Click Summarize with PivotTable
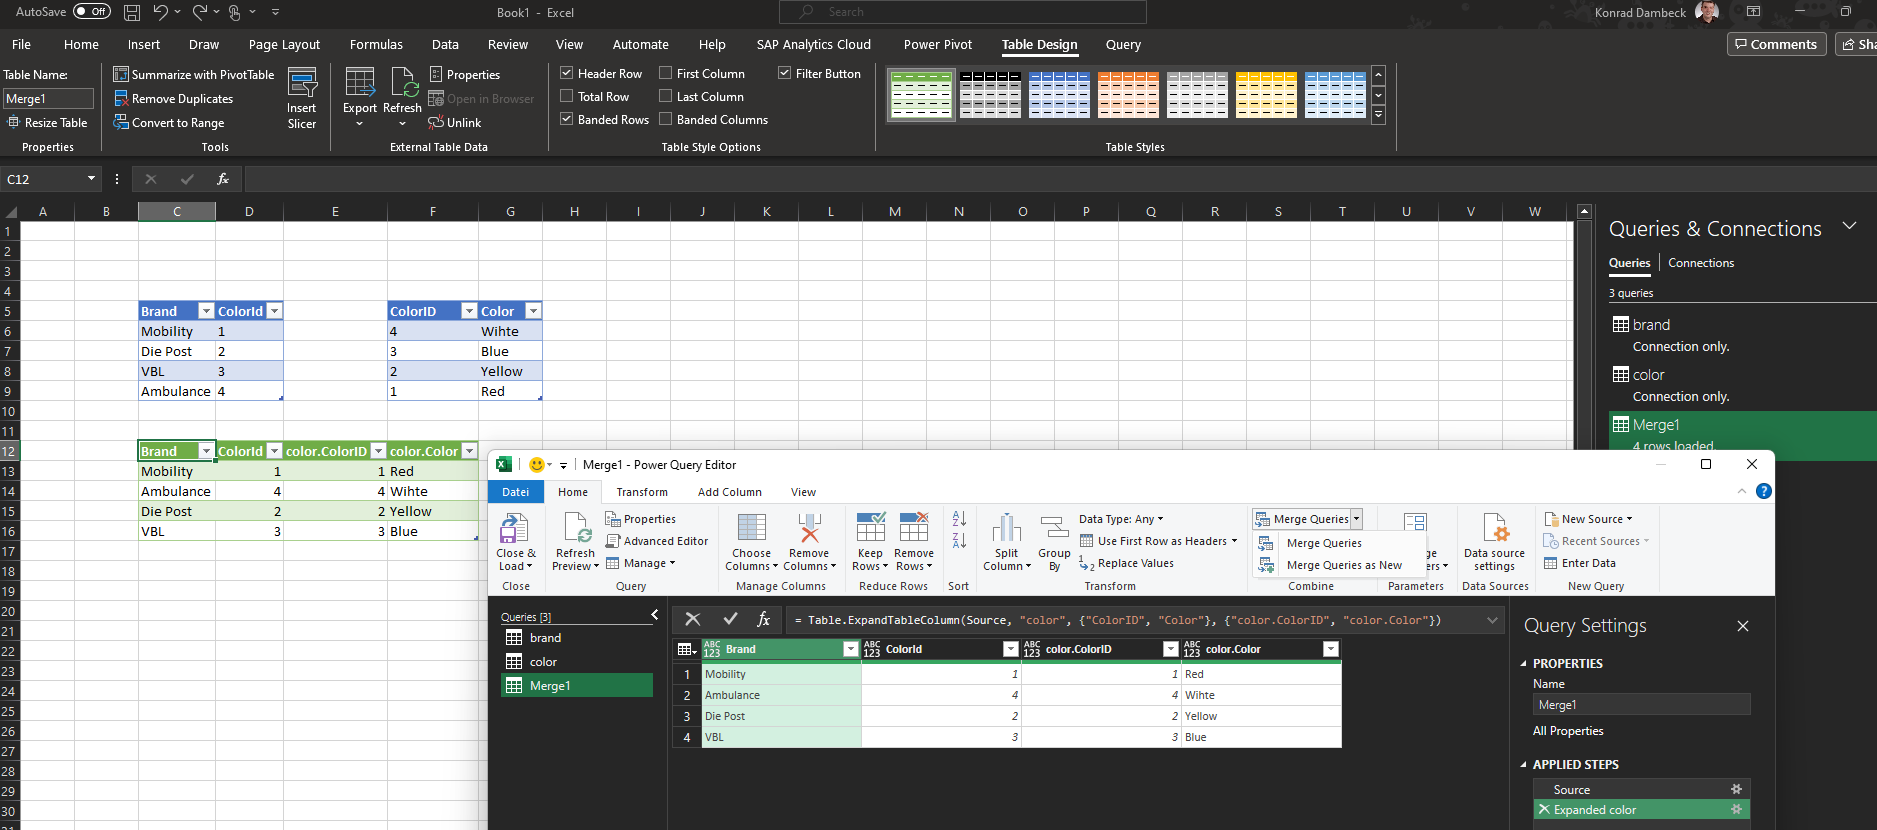The image size is (1877, 830). [194, 74]
